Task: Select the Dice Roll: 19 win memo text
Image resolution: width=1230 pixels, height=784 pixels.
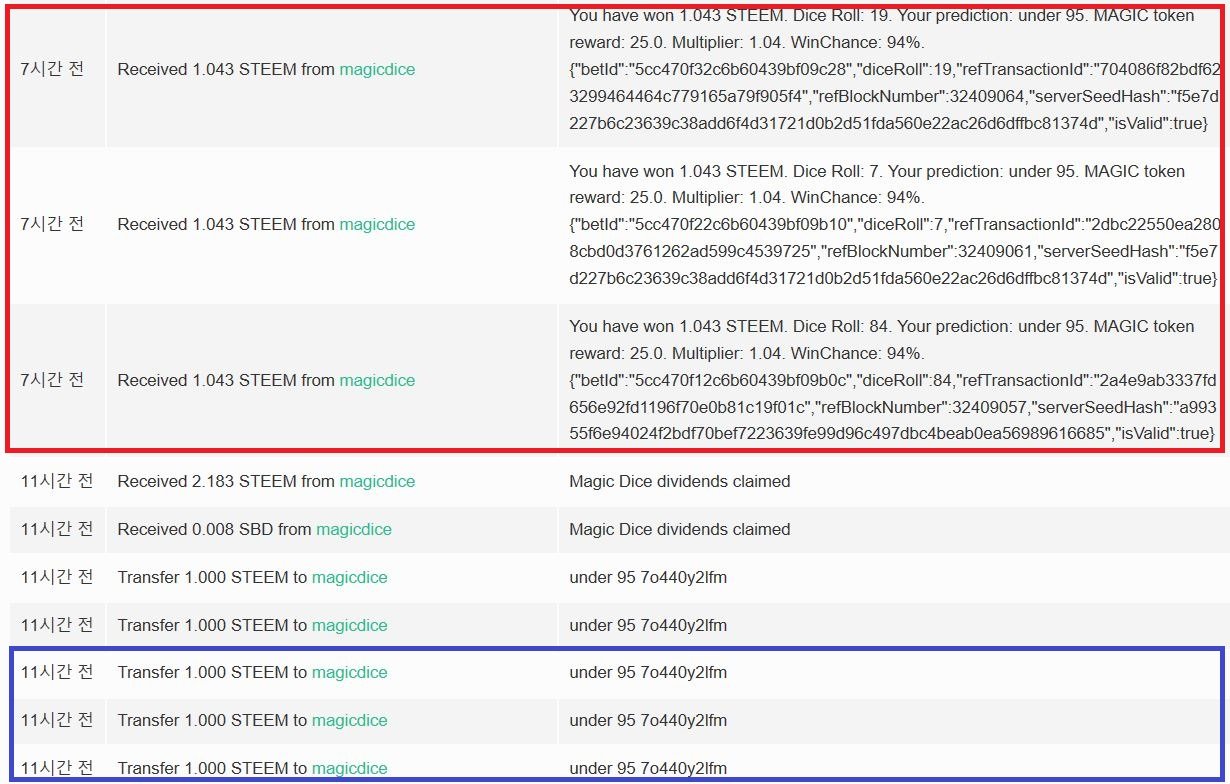Action: (x=893, y=69)
